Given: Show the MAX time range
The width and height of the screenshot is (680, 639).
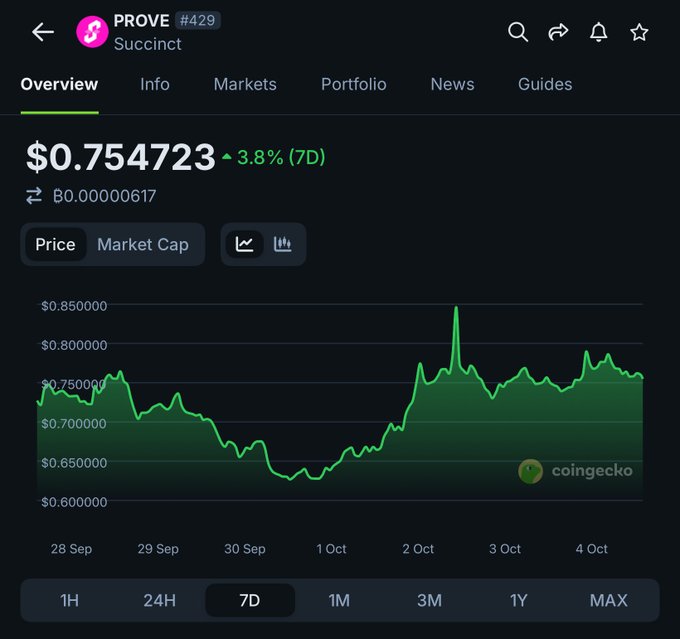Looking at the screenshot, I should tap(608, 600).
